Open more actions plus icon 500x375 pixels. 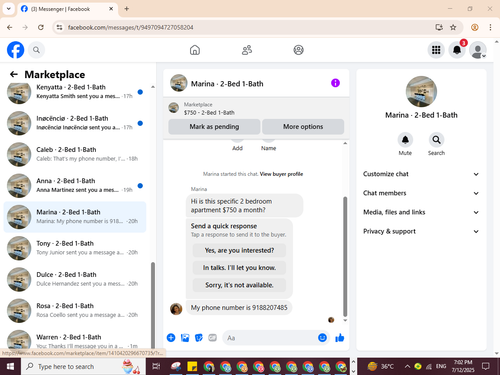[171, 338]
